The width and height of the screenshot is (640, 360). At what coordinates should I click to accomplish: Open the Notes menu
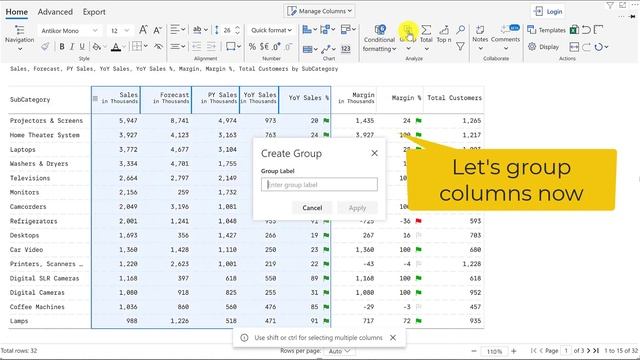pyautogui.click(x=480, y=38)
